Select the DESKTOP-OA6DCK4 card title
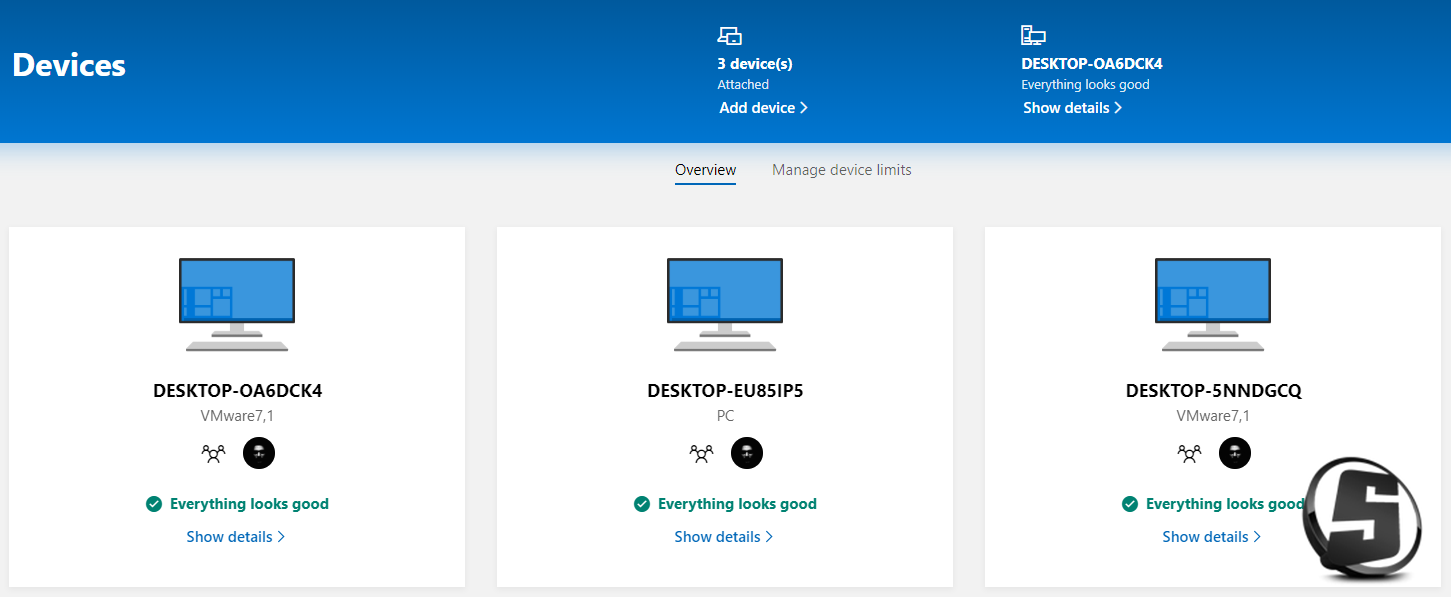The width and height of the screenshot is (1451, 597). tap(238, 391)
